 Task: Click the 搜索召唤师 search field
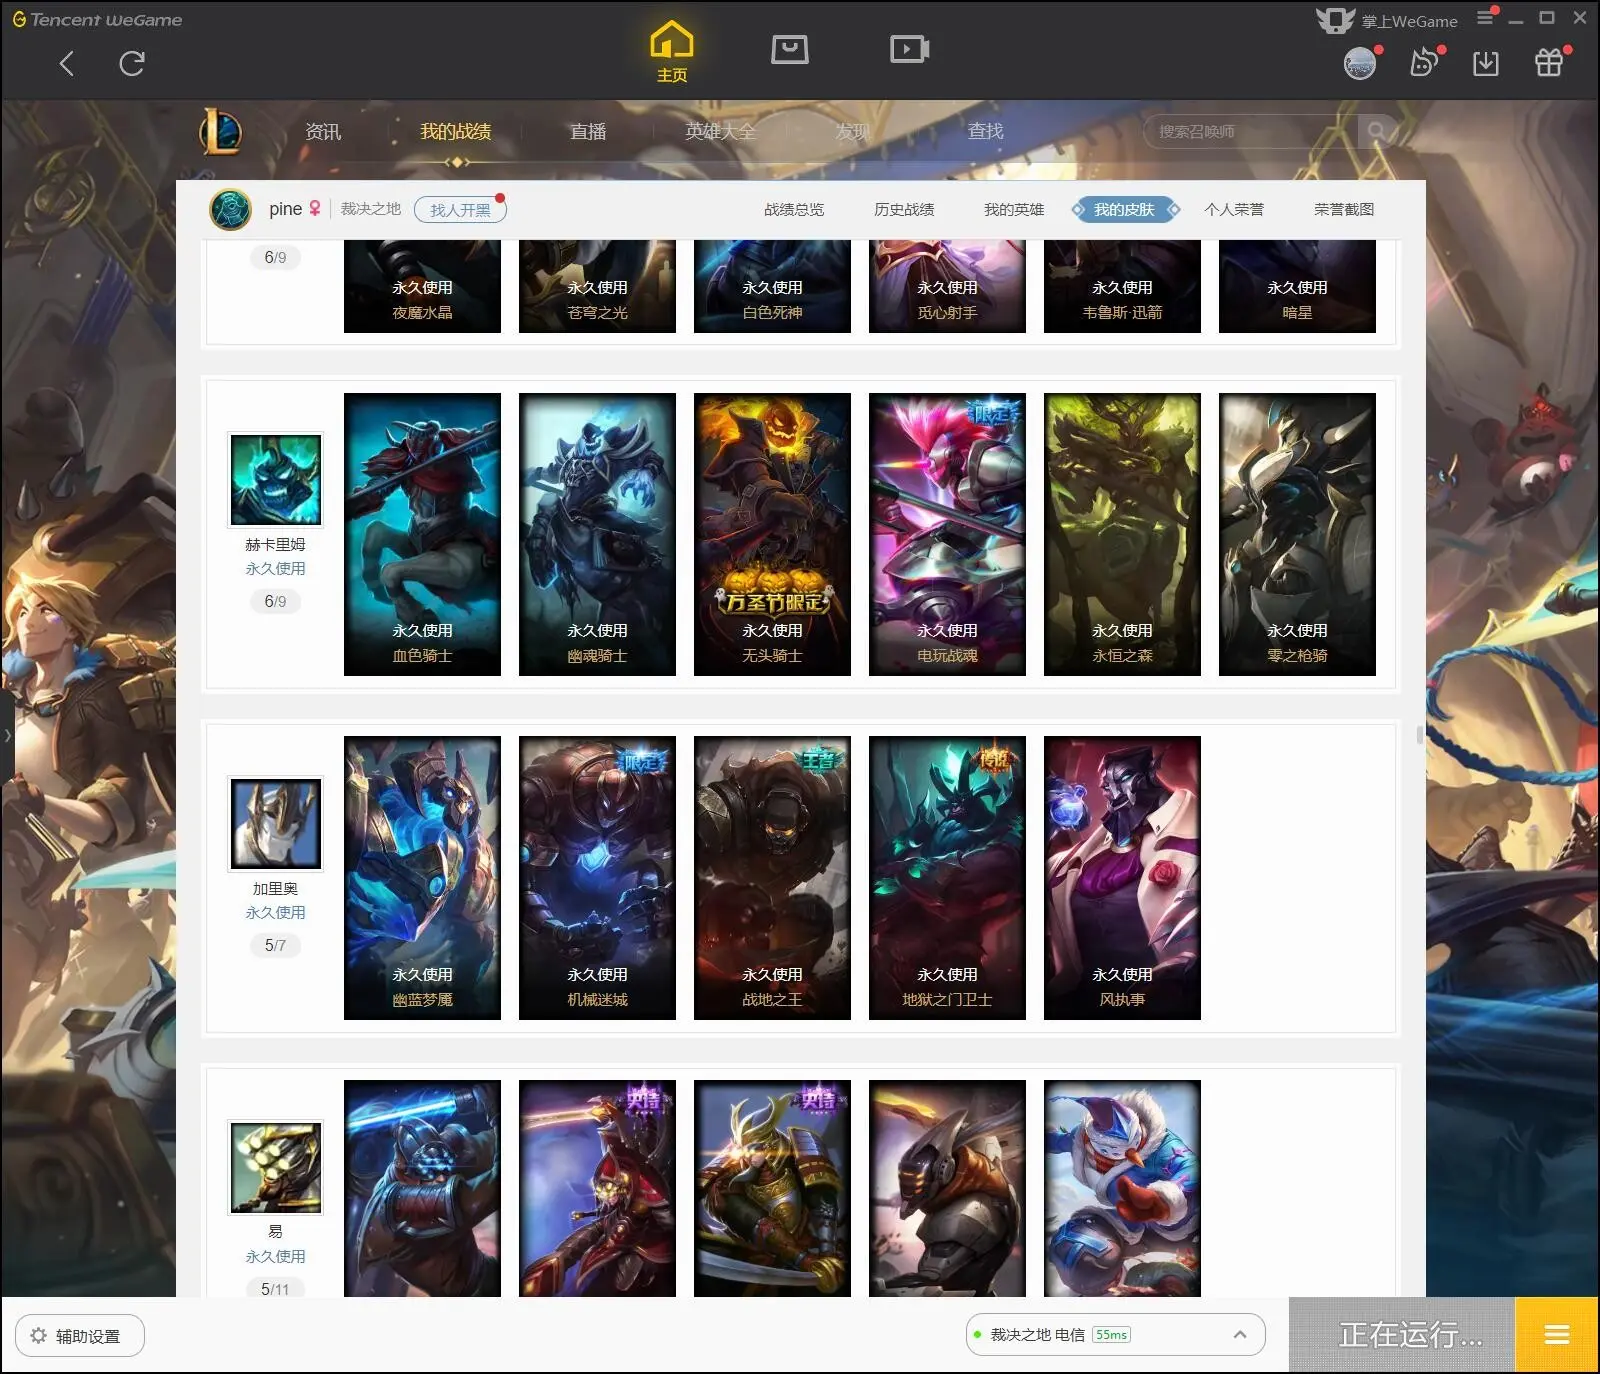pyautogui.click(x=1250, y=131)
